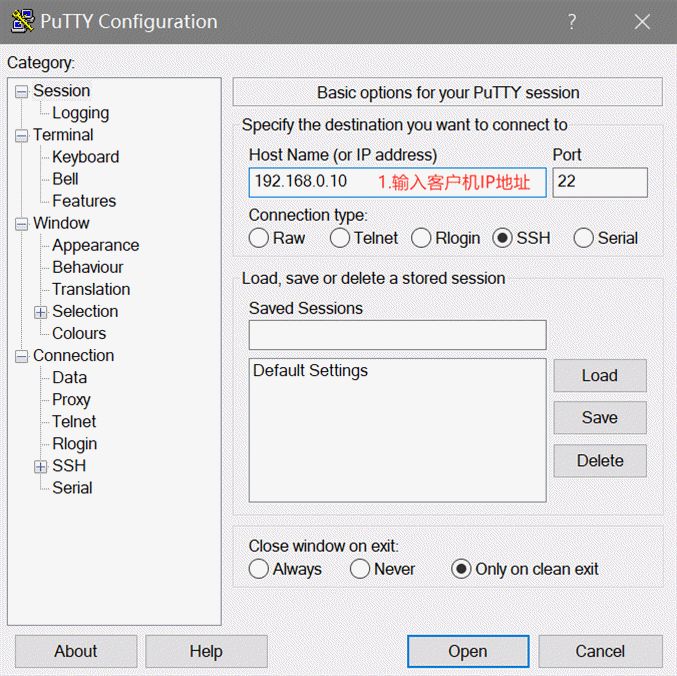This screenshot has height=676, width=677.
Task: Open the Connection category
Action: pos(73,356)
